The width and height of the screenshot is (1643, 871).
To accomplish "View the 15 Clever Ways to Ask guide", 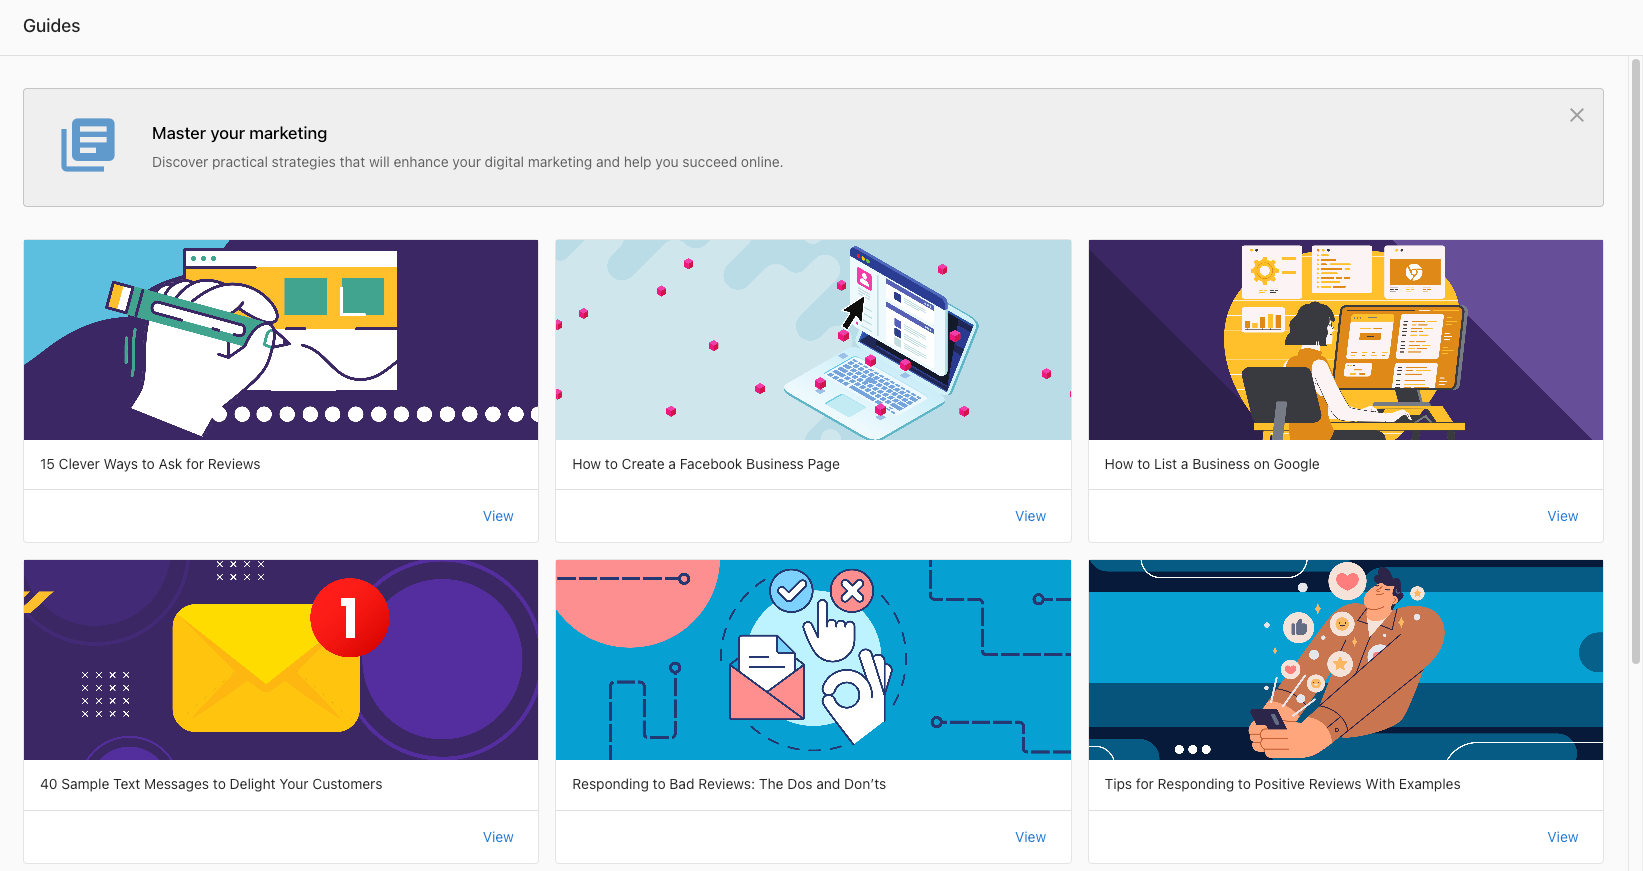I will (x=498, y=516).
